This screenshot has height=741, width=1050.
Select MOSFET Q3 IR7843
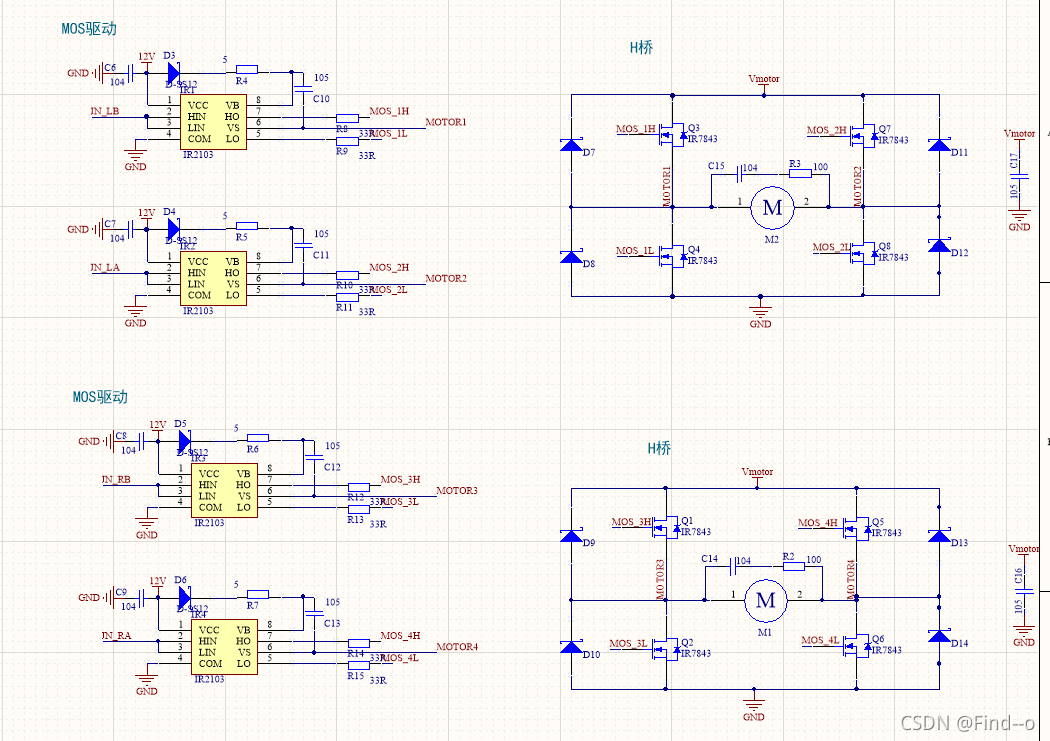(x=672, y=135)
